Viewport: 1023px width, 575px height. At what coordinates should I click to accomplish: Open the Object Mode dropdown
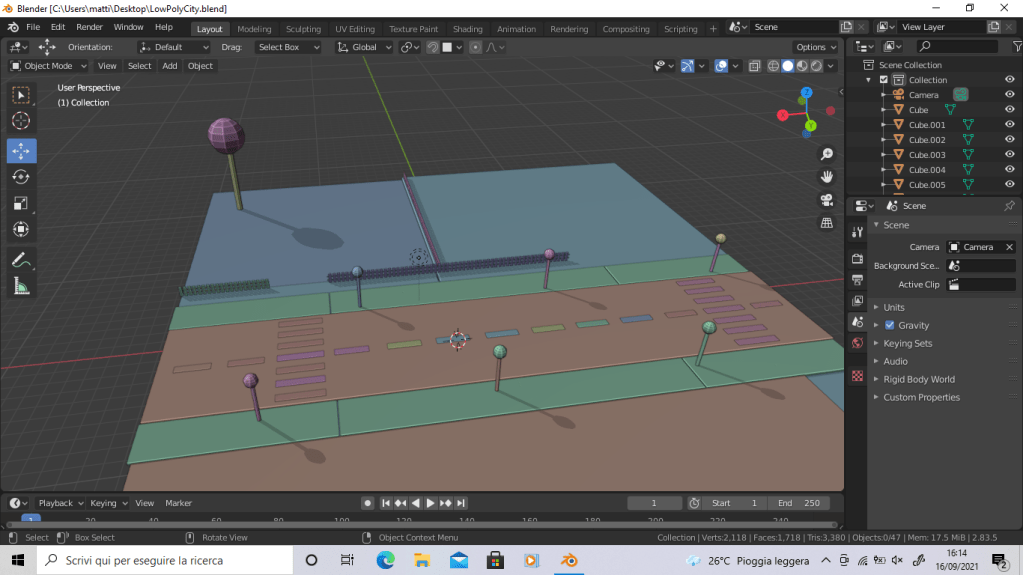pos(49,66)
